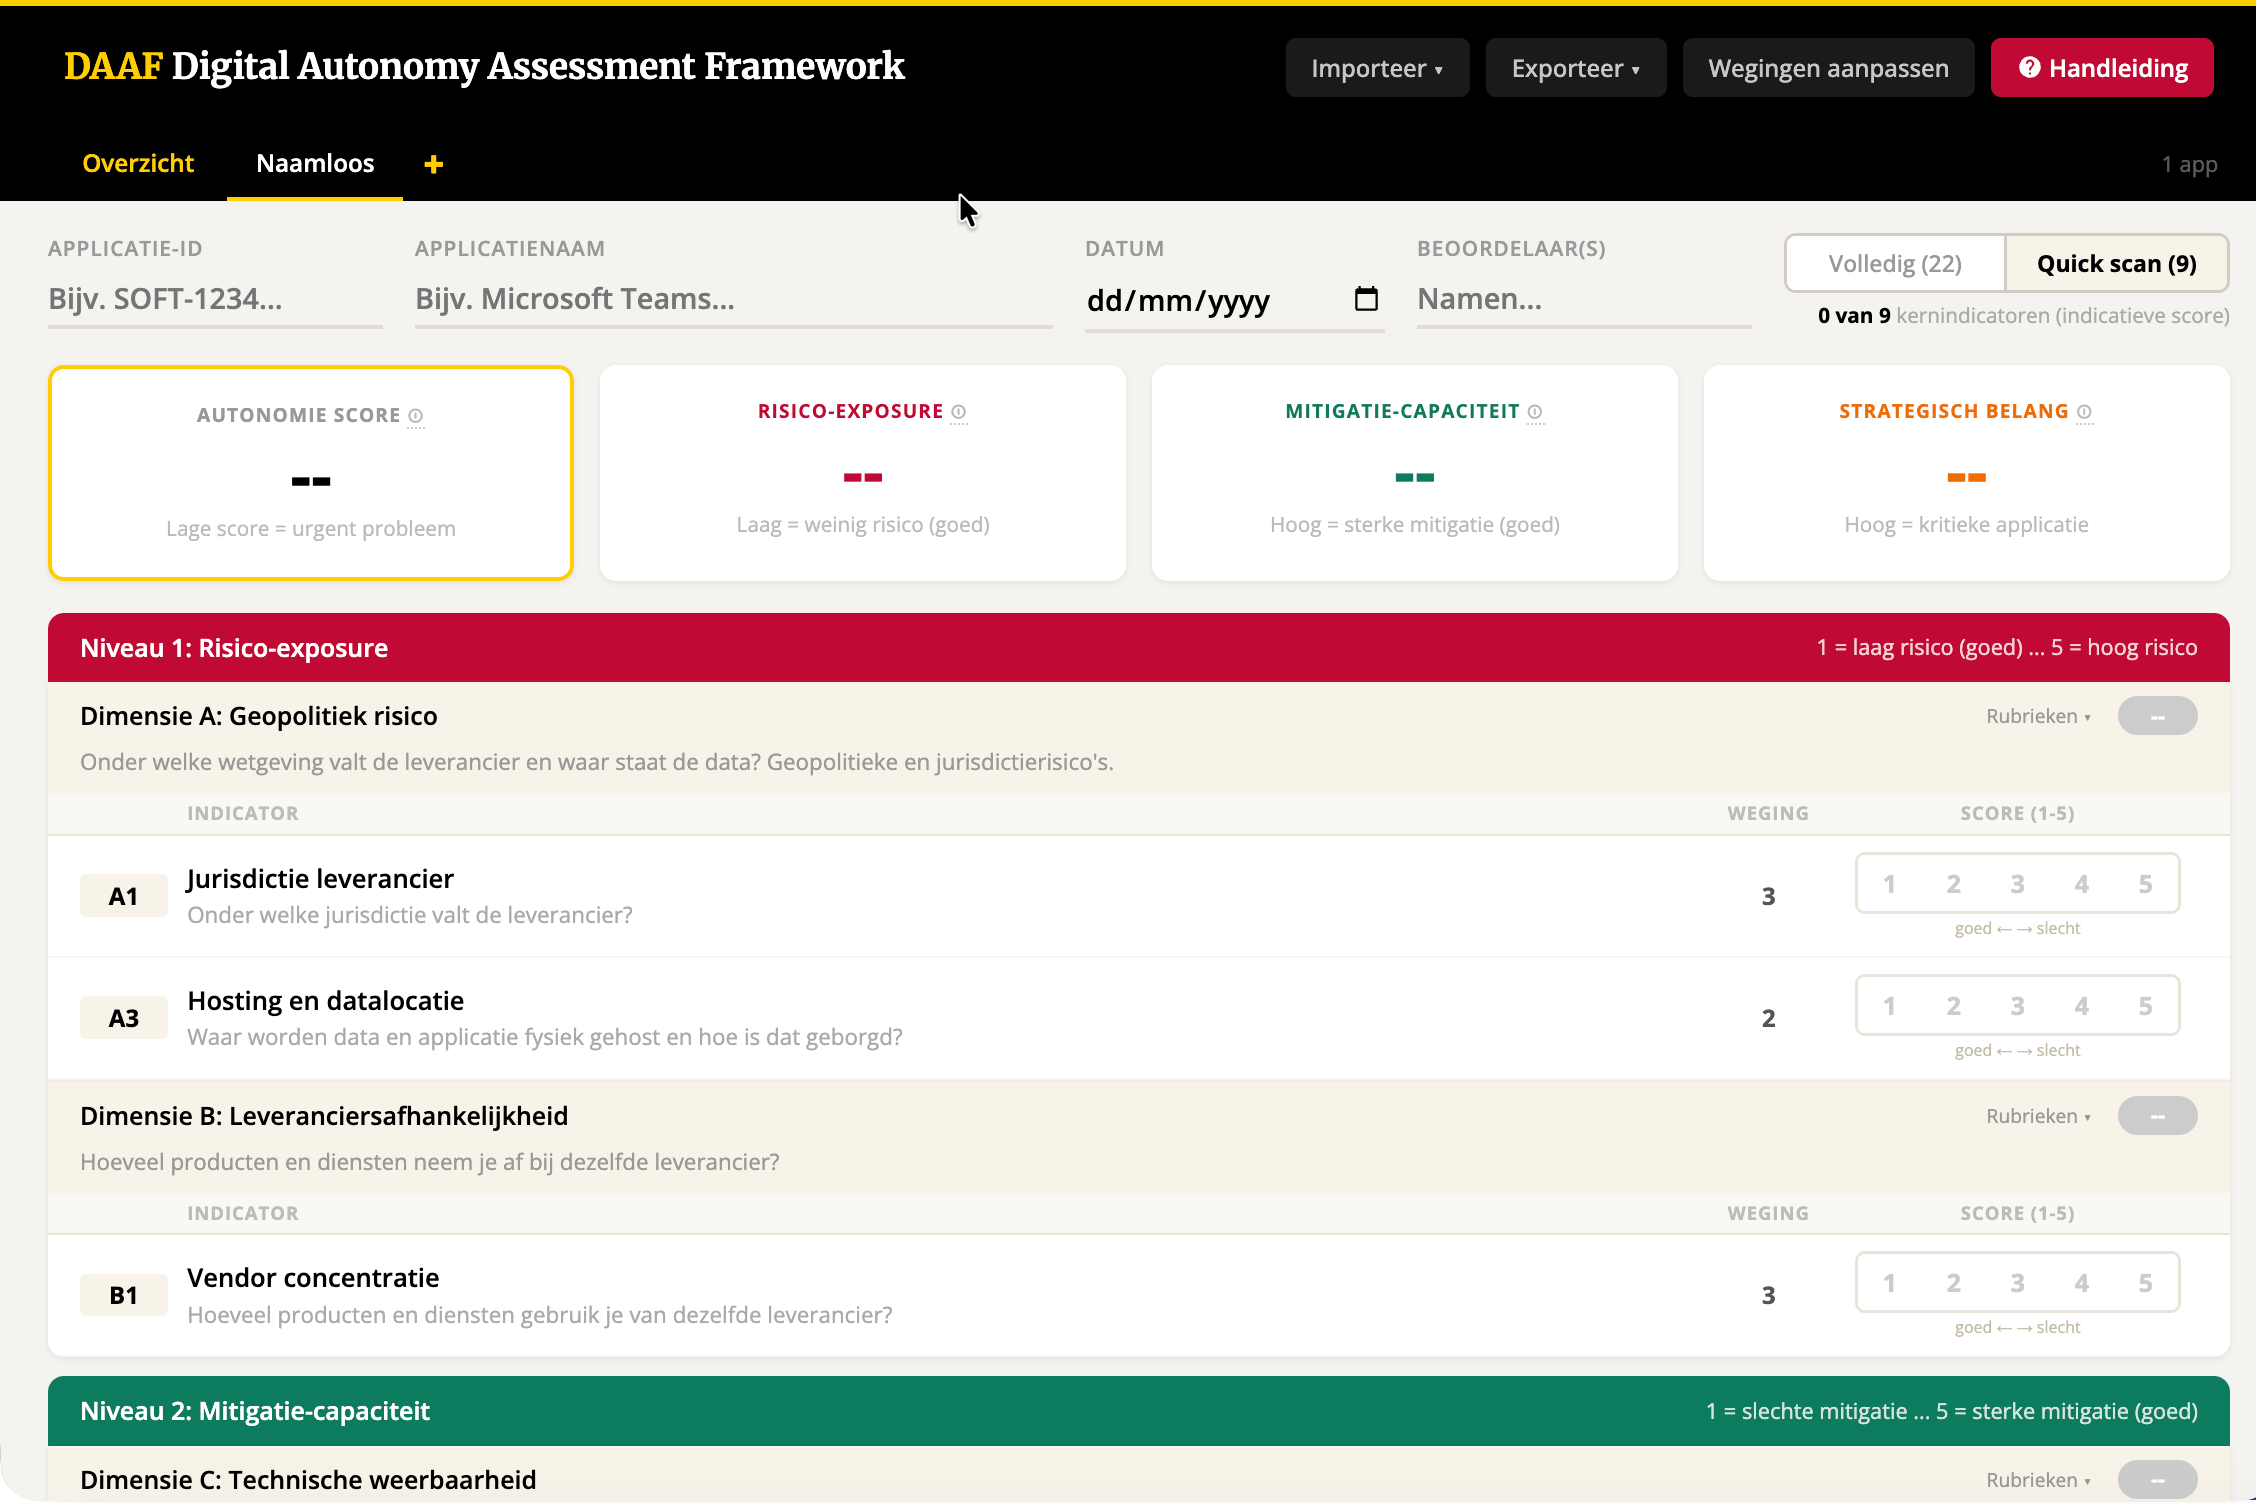Select Quick scan (9) mode

2116,264
